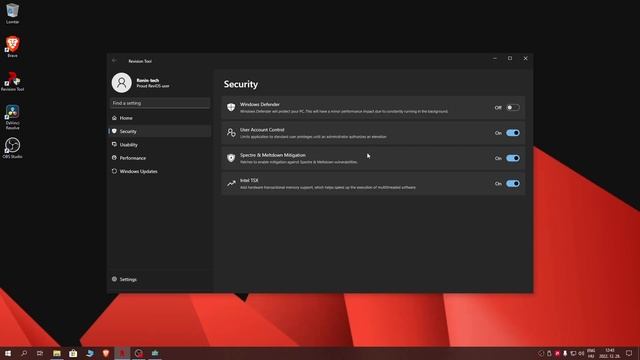The height and width of the screenshot is (360, 640).
Task: Select the Brave desktop shortcut
Action: coord(12,47)
